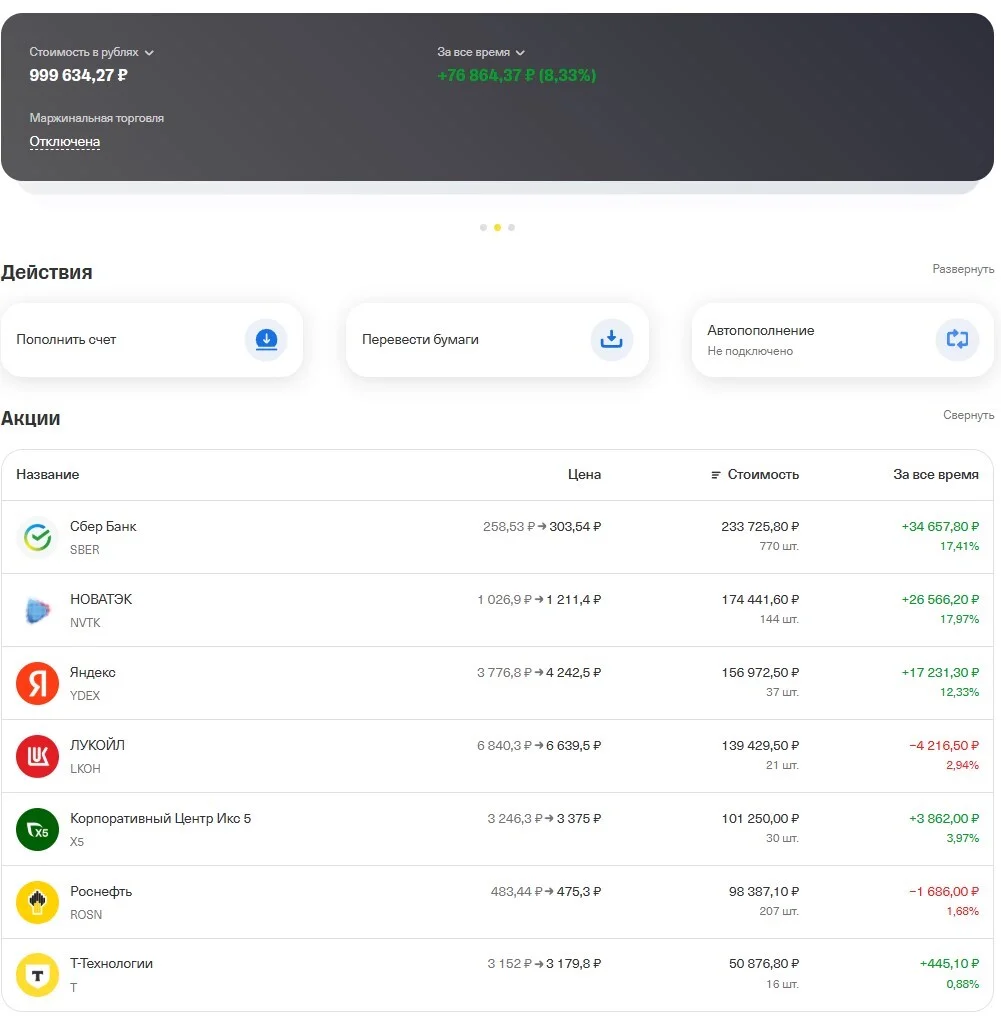1001x1027 pixels.
Task: Click the Перевести бумаги button
Action: coord(497,339)
